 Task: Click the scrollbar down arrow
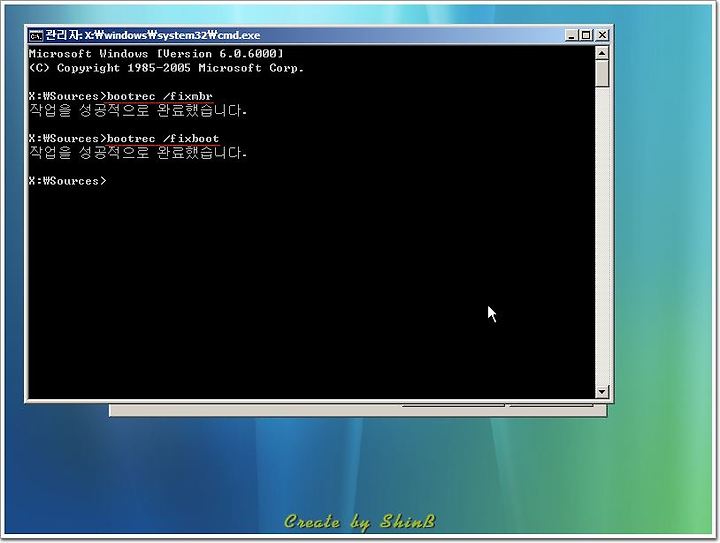pyautogui.click(x=602, y=392)
